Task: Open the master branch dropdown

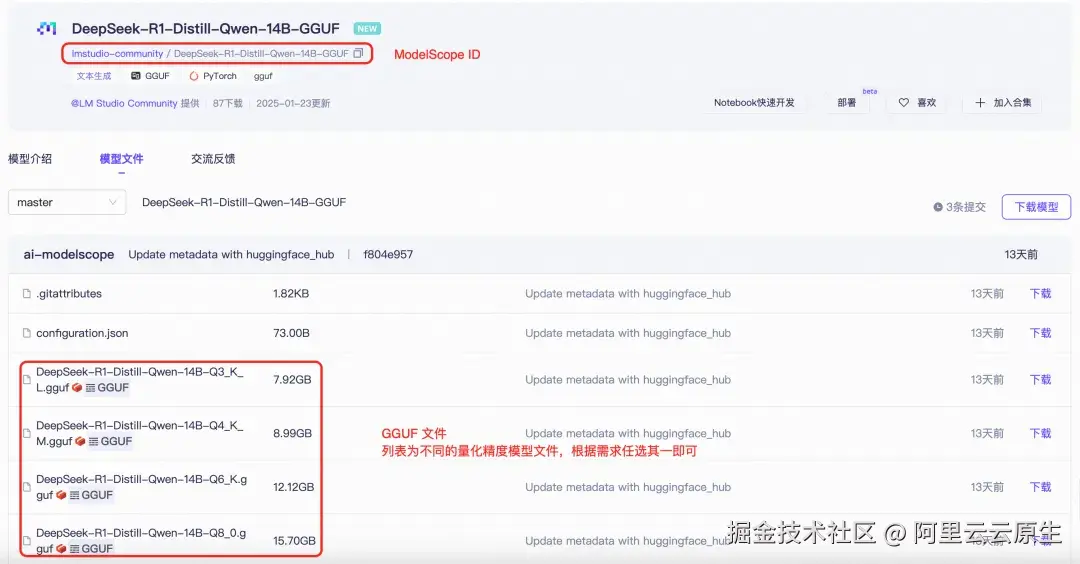Action: click(x=67, y=202)
